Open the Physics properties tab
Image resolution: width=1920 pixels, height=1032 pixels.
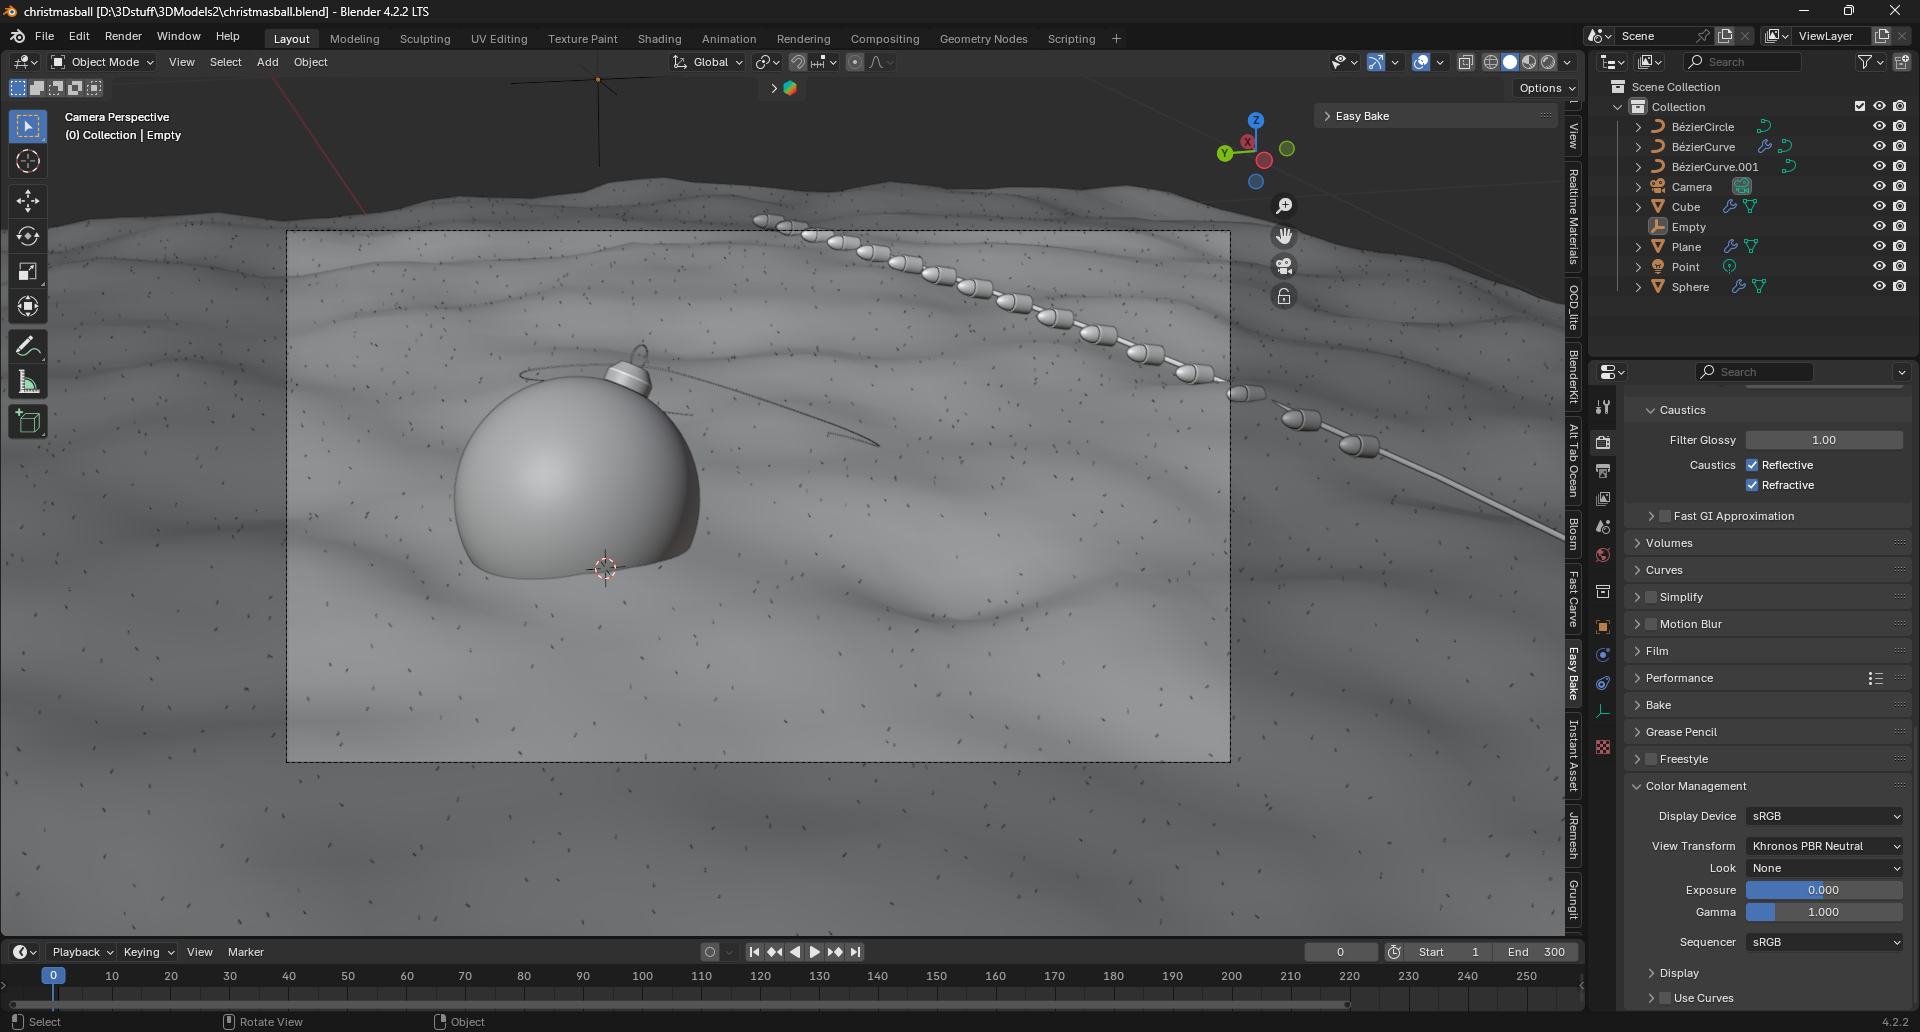click(1603, 655)
